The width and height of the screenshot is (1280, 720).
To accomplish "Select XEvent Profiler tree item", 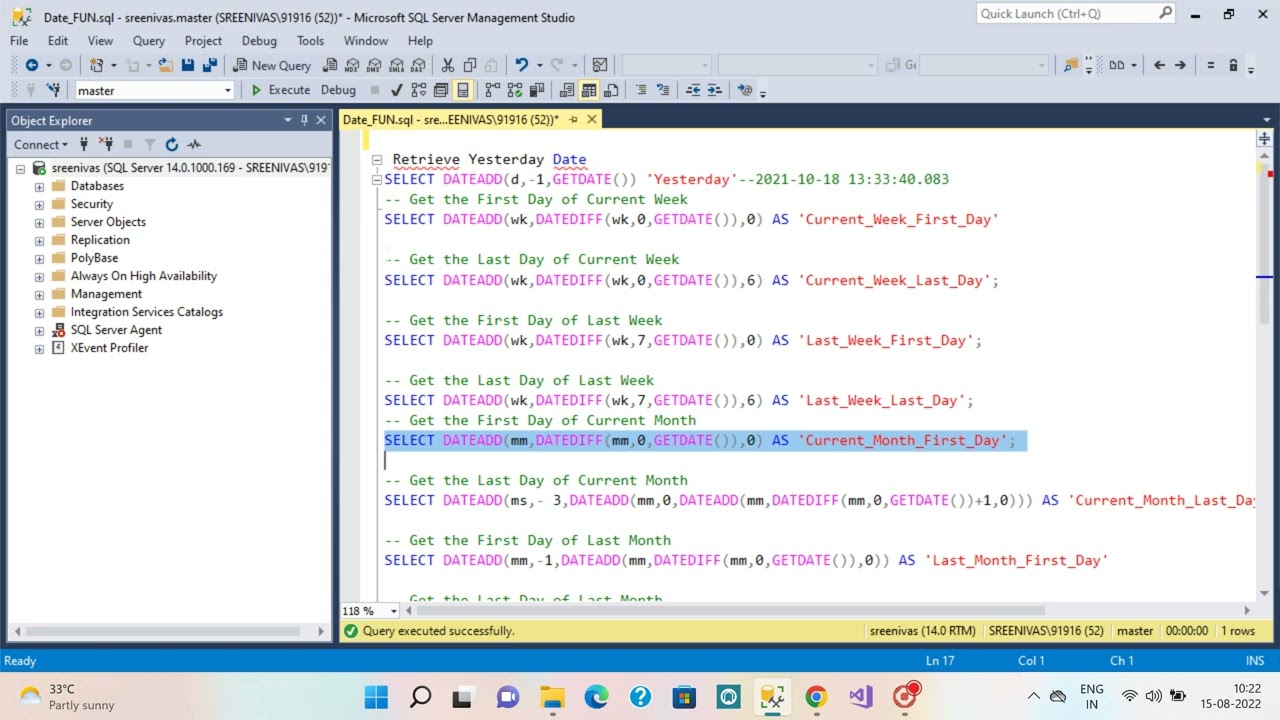I will pyautogui.click(x=109, y=348).
